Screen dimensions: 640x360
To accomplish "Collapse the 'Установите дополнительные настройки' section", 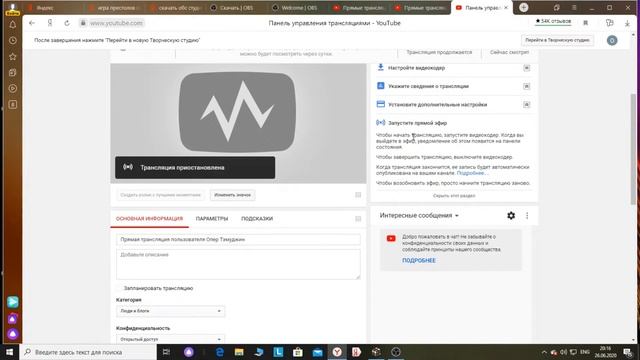I will coord(527,104).
